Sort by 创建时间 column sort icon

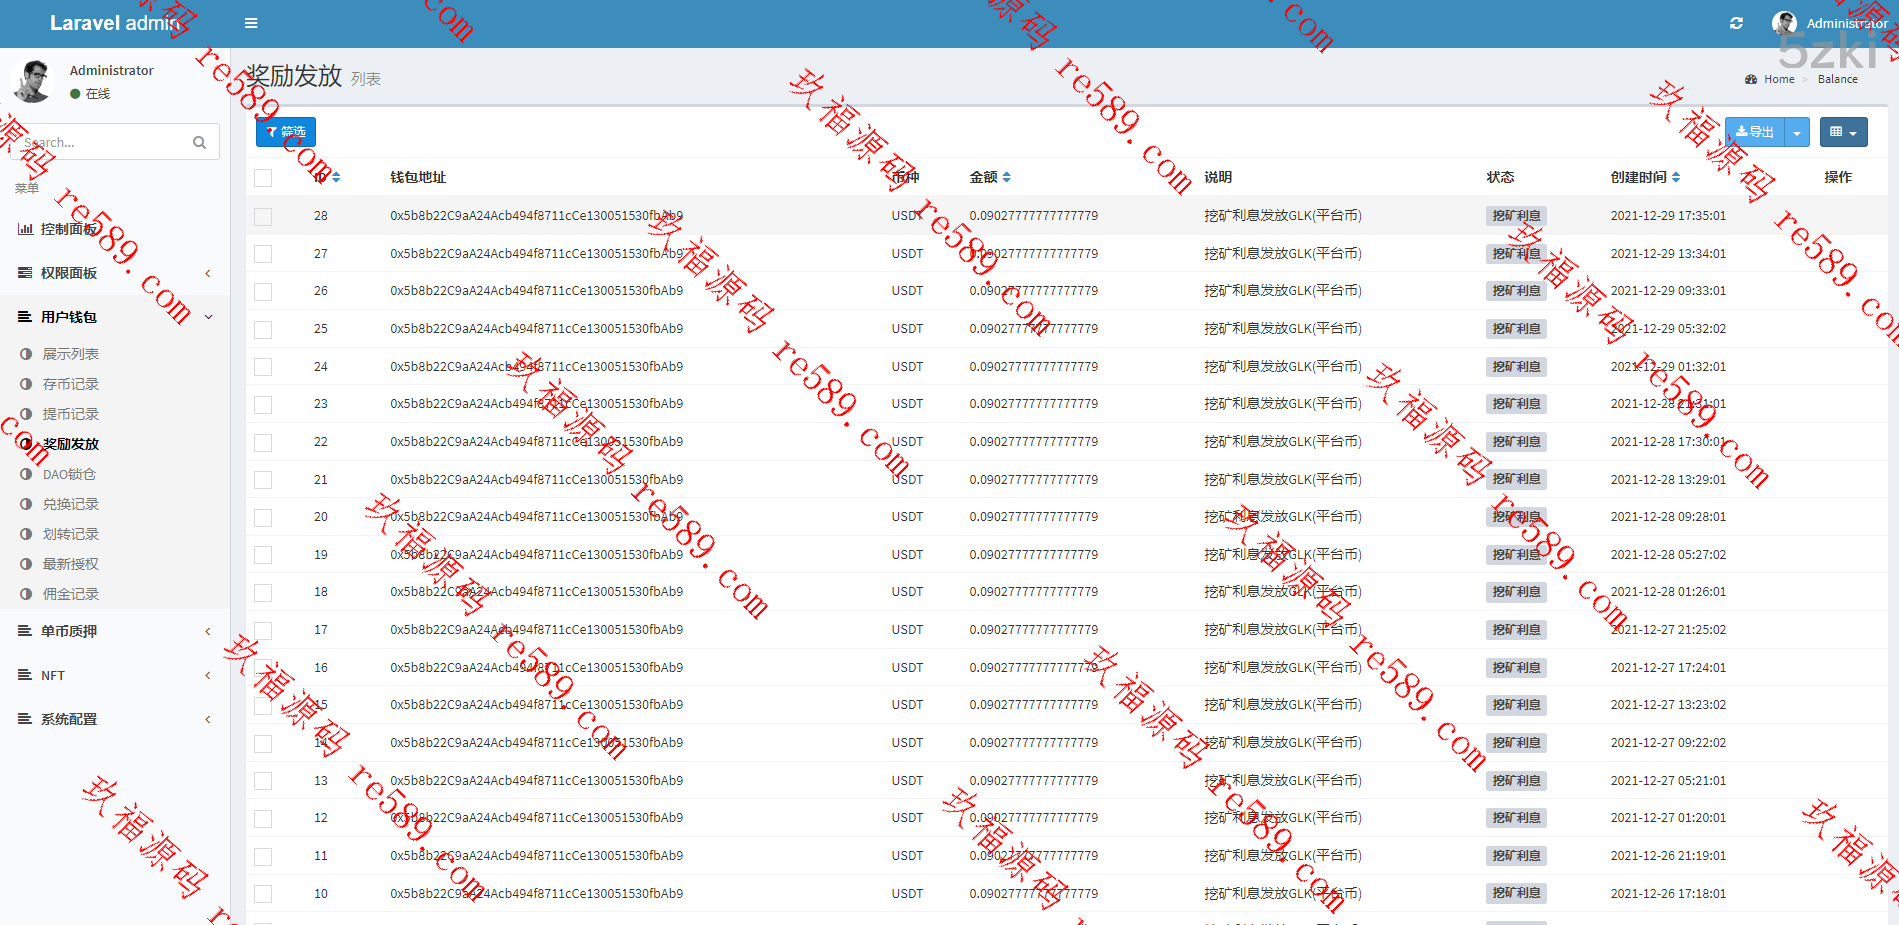(1676, 178)
